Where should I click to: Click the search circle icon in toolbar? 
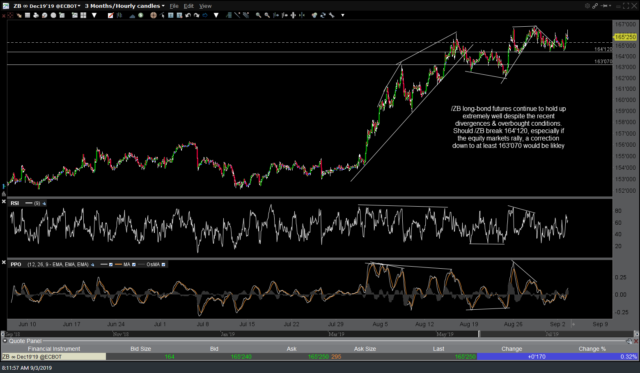click(x=44, y=15)
